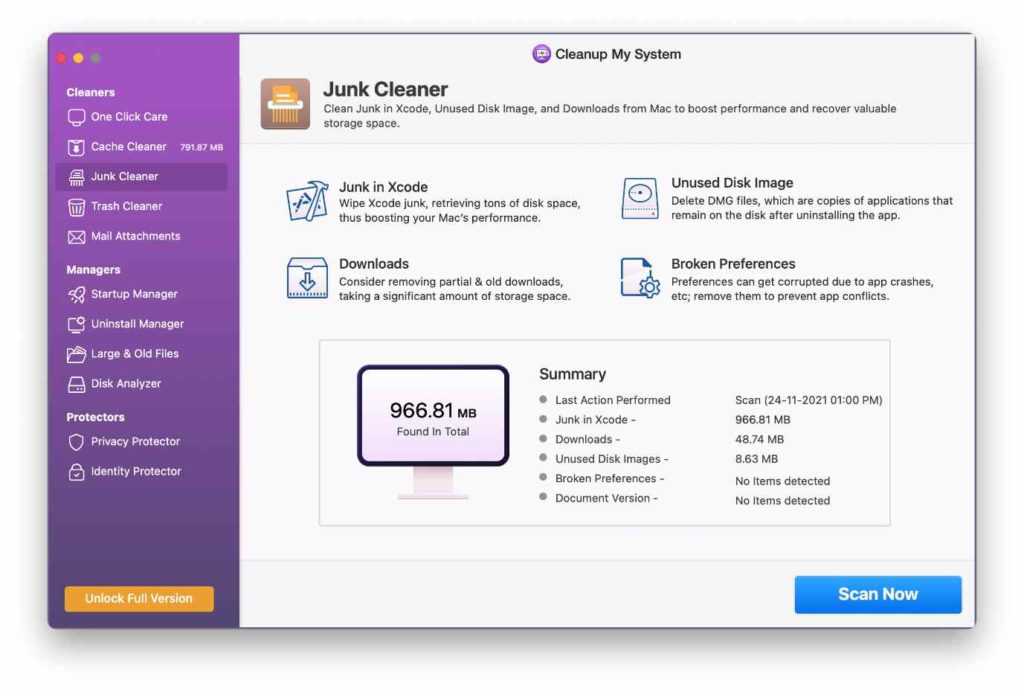Image resolution: width=1024 pixels, height=692 pixels.
Task: Switch to Uninstall Manager
Action: click(141, 324)
